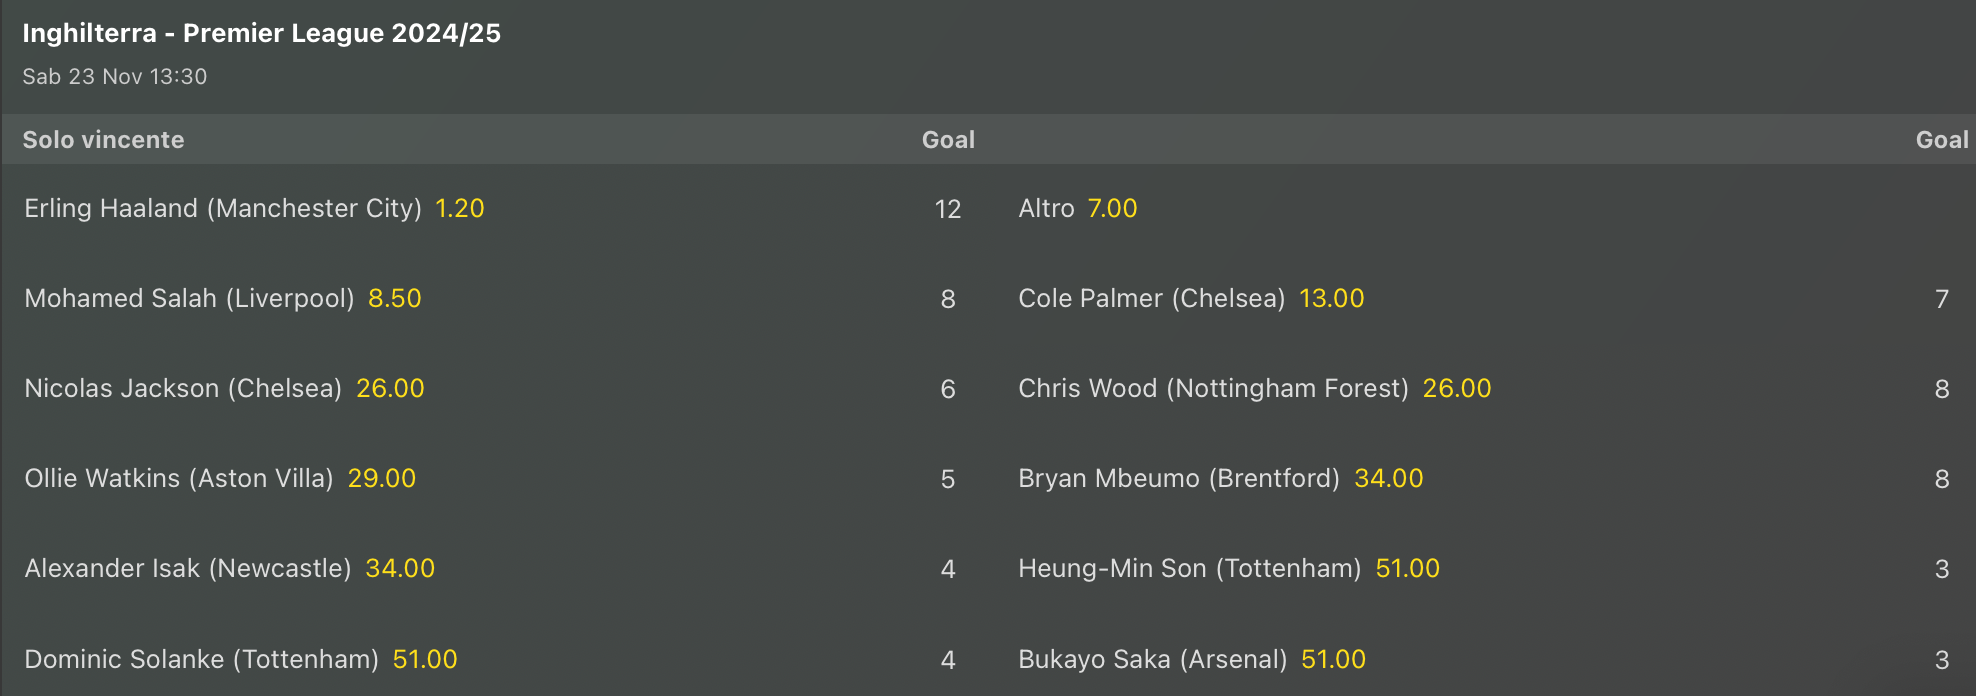Select Nicolas Jackson's 26.00 odds
This screenshot has width=1976, height=696.
click(x=389, y=388)
